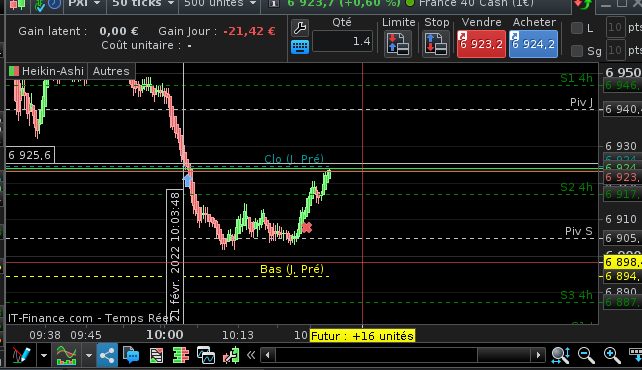Click the S1 4h support label
This screenshot has width=642, height=370.
(x=576, y=78)
